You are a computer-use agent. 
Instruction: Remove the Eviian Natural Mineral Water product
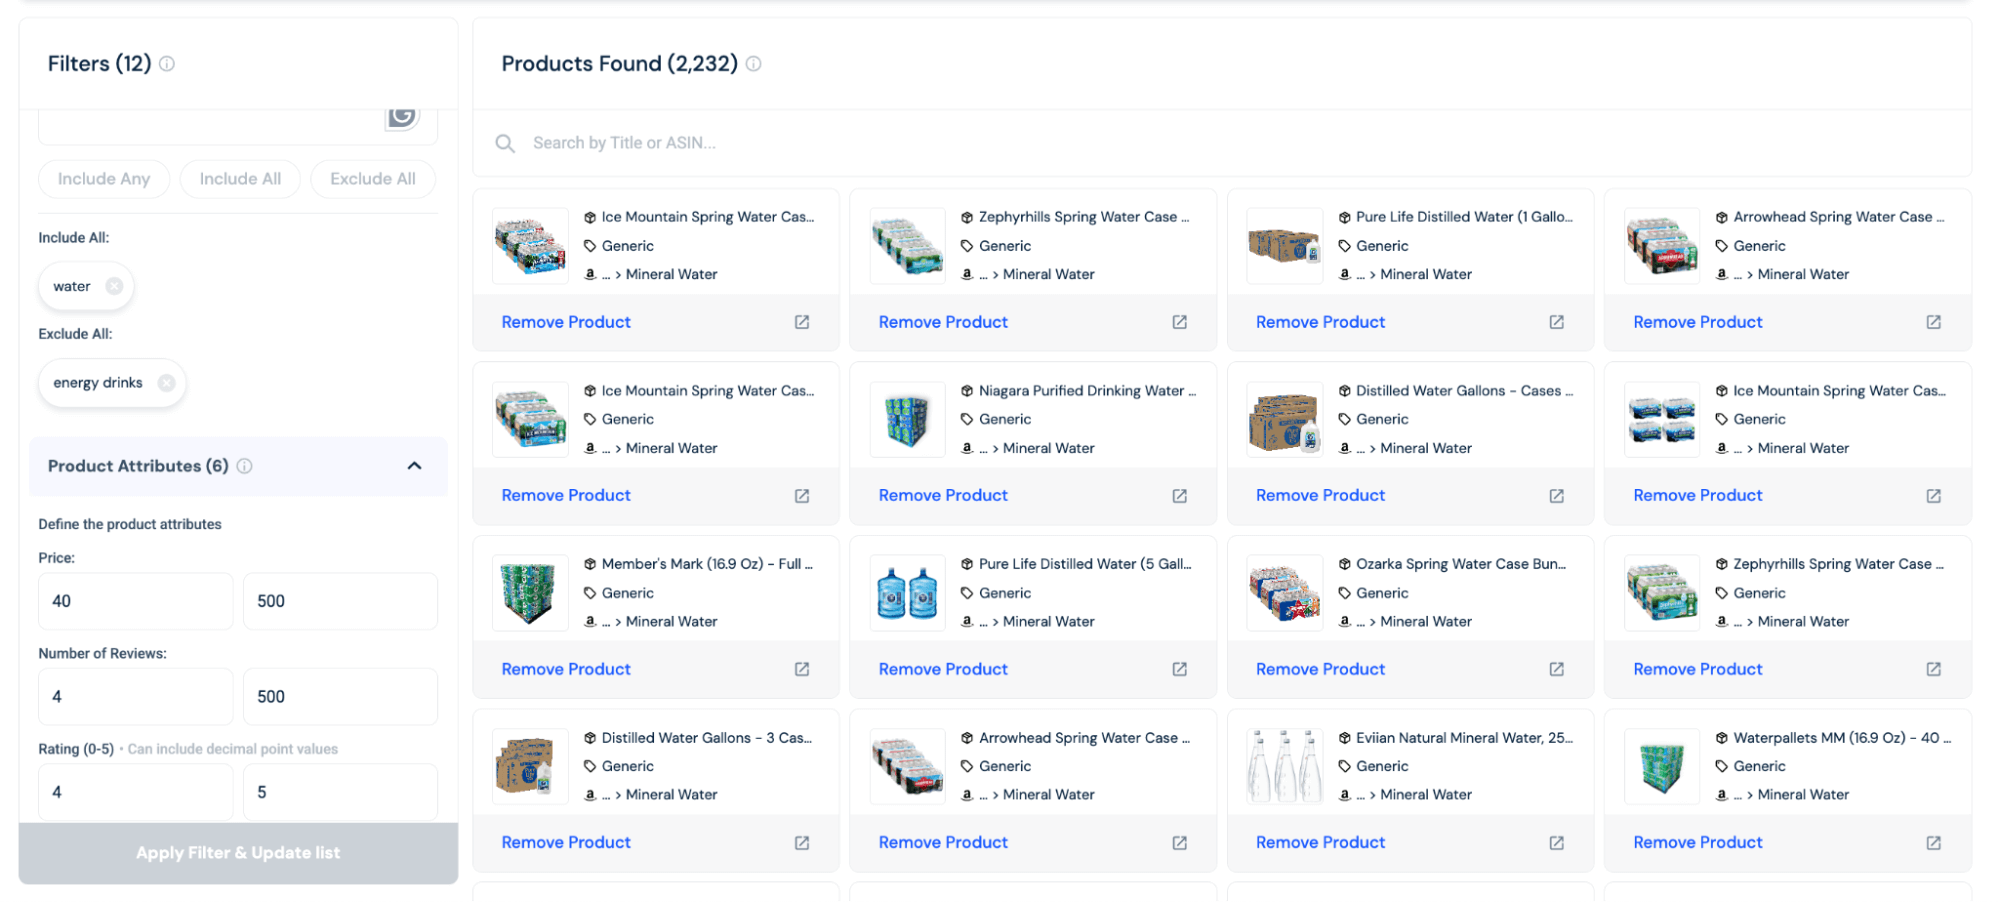click(1320, 842)
